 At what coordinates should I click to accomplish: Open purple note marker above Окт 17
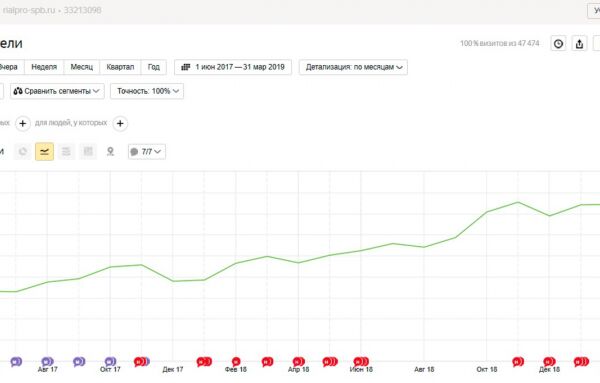pos(110,361)
